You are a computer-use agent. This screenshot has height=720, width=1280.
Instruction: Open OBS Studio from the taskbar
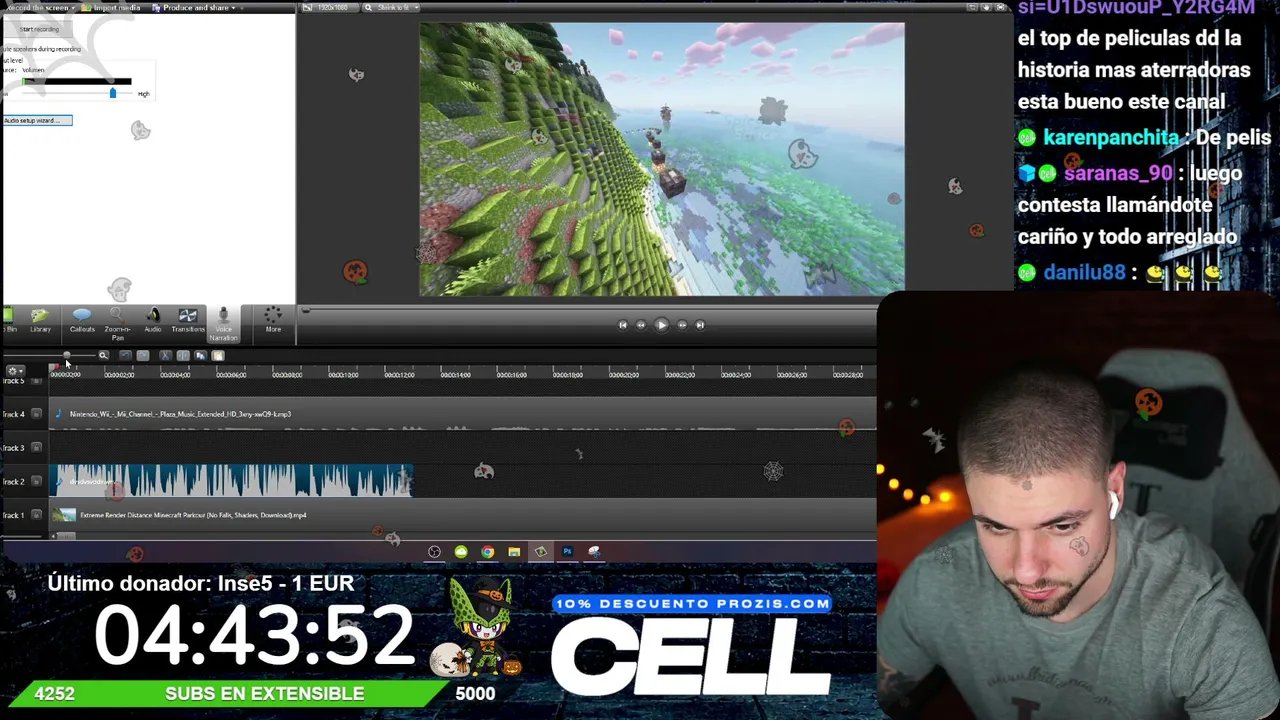(x=434, y=552)
